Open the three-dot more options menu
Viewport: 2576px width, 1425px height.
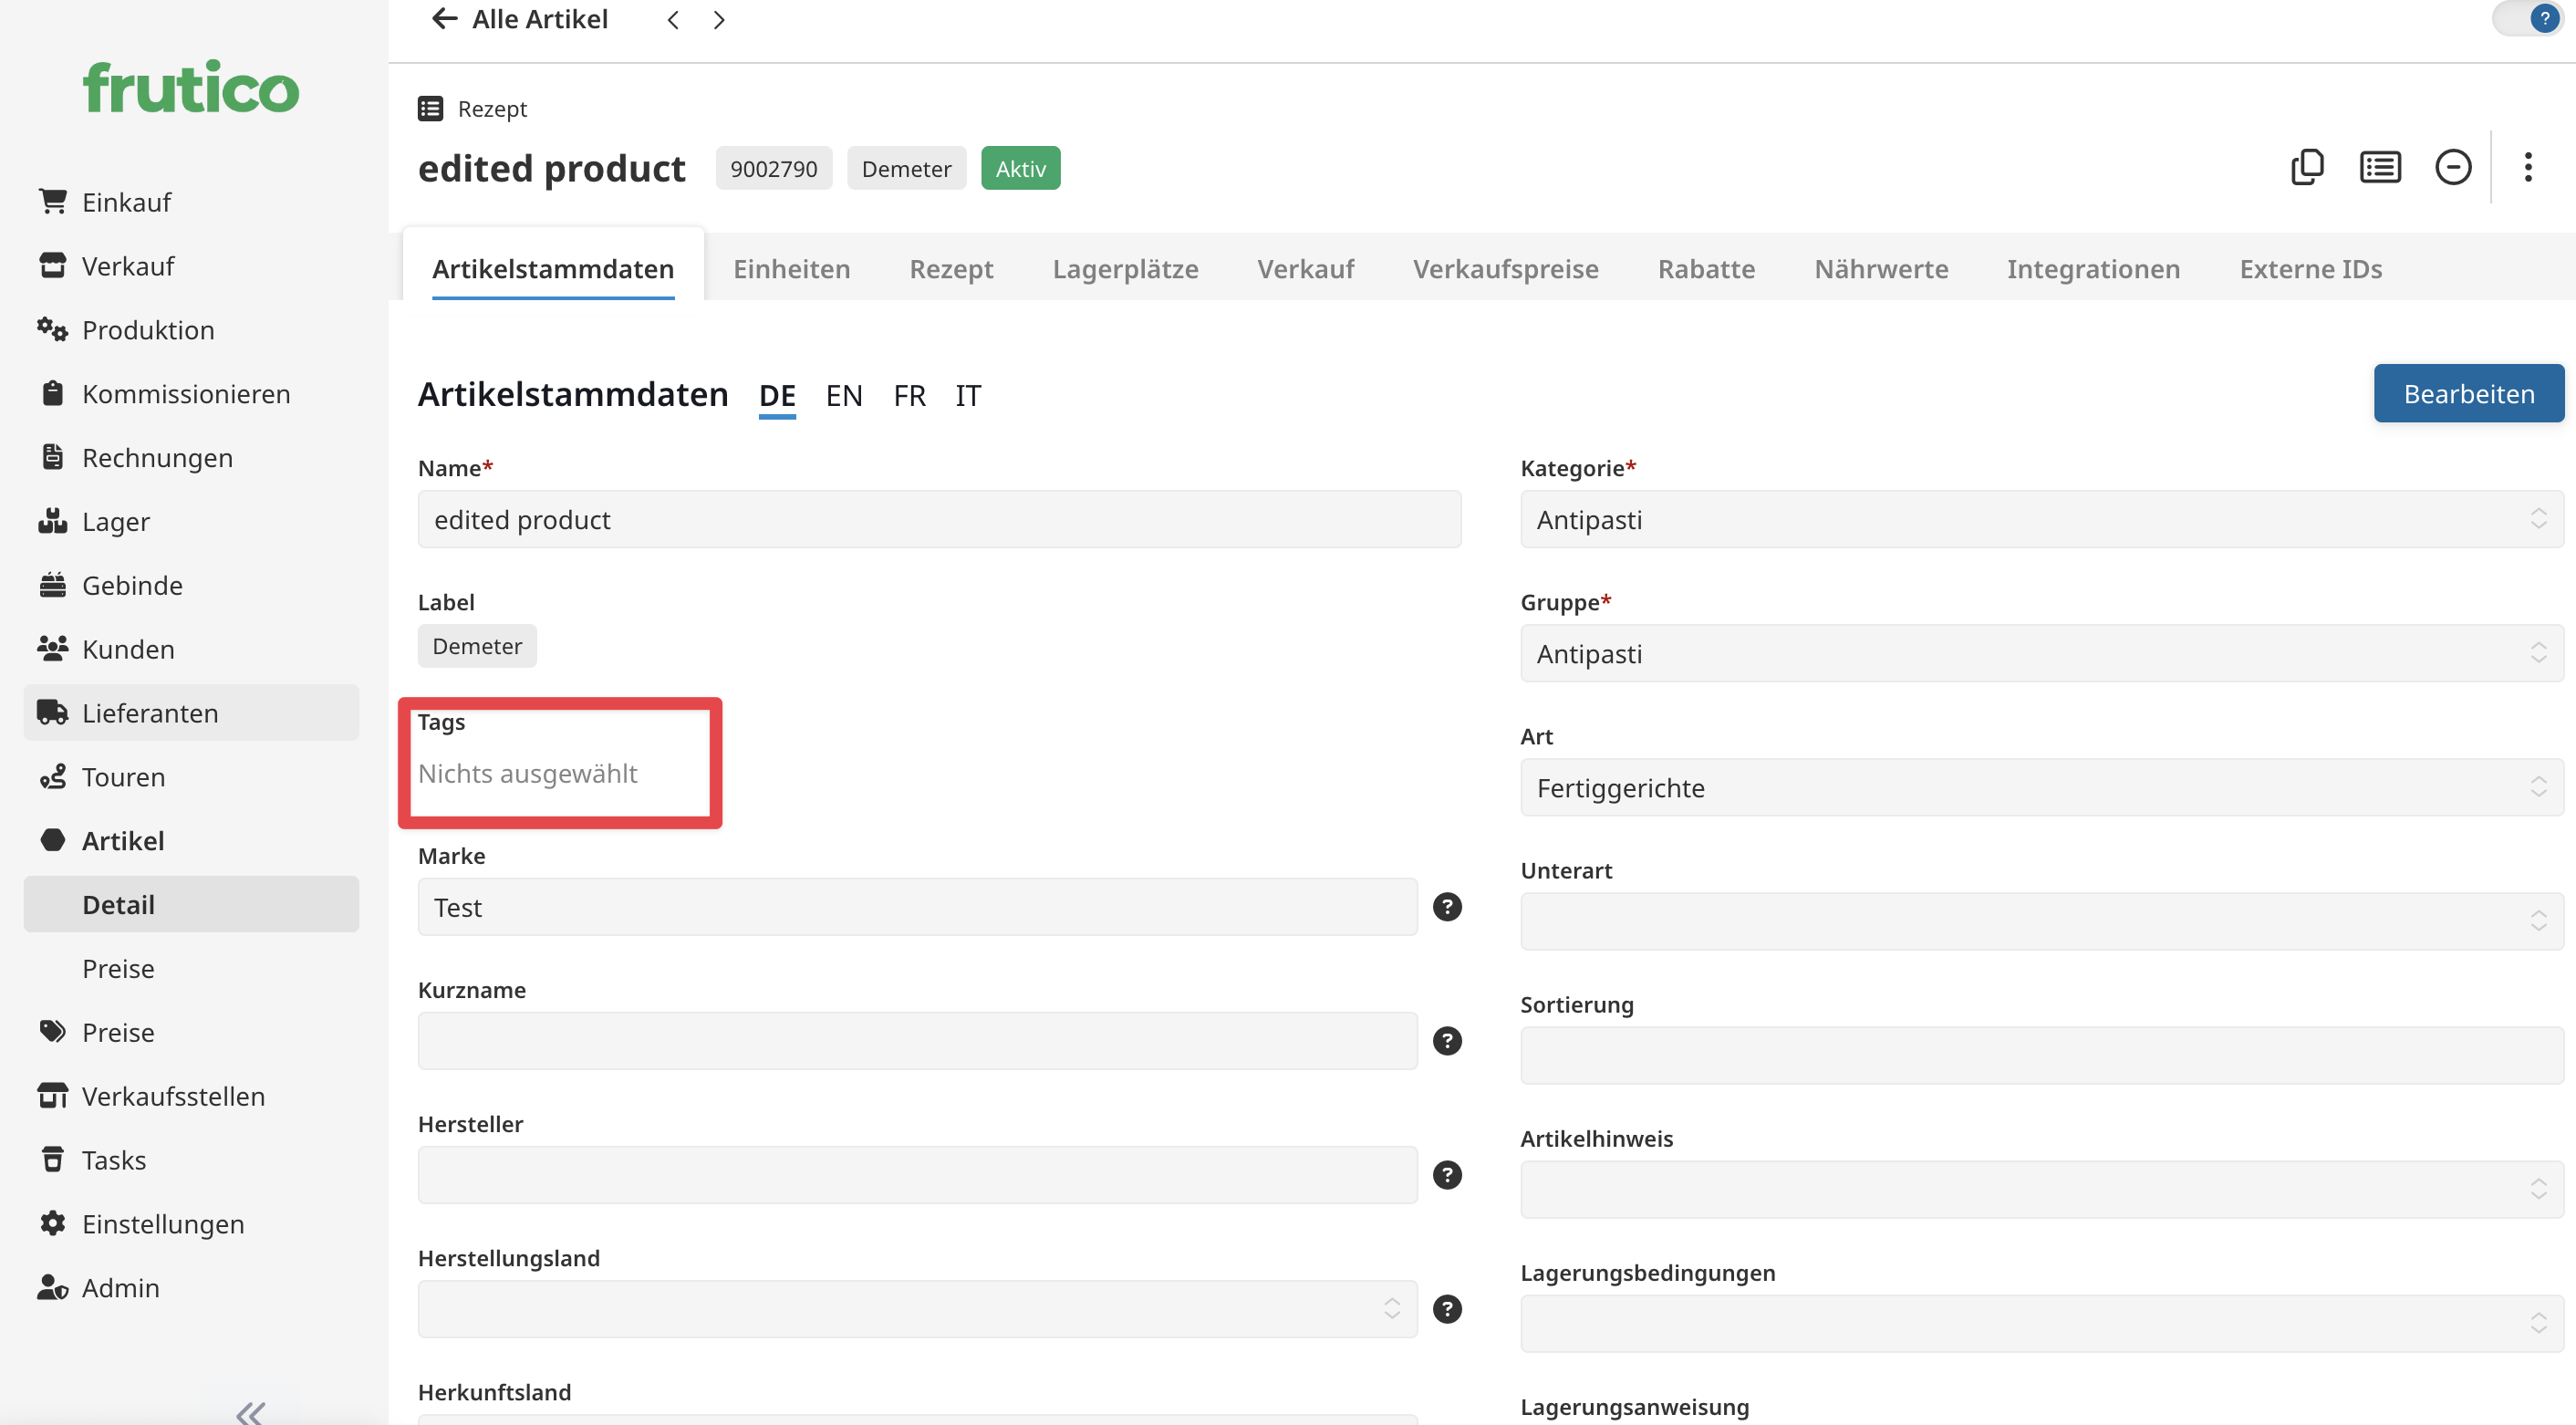(x=2527, y=167)
